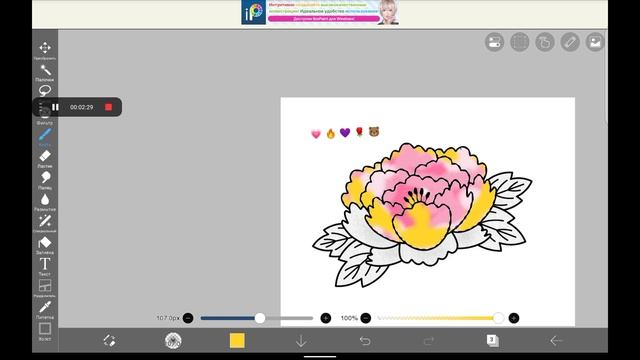
Task: Open the rotate-hand view icon
Action: 545,42
